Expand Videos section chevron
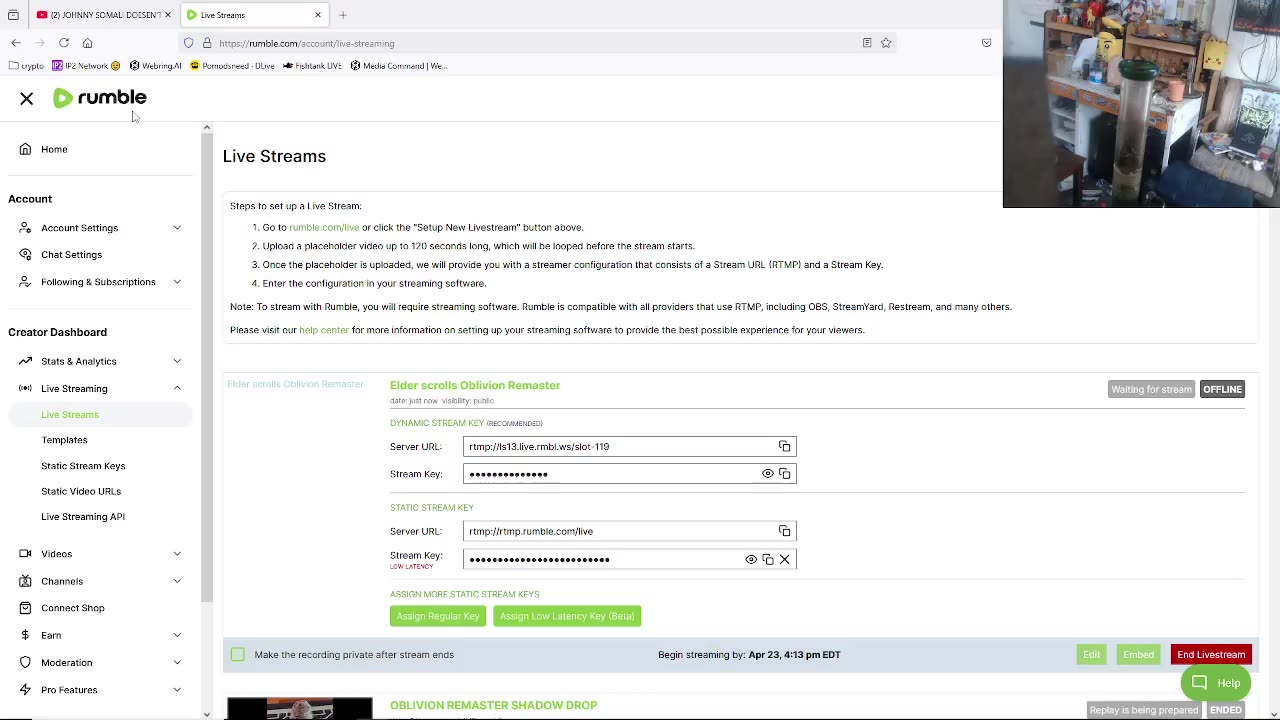Screen dimensions: 1280x720 (177, 554)
